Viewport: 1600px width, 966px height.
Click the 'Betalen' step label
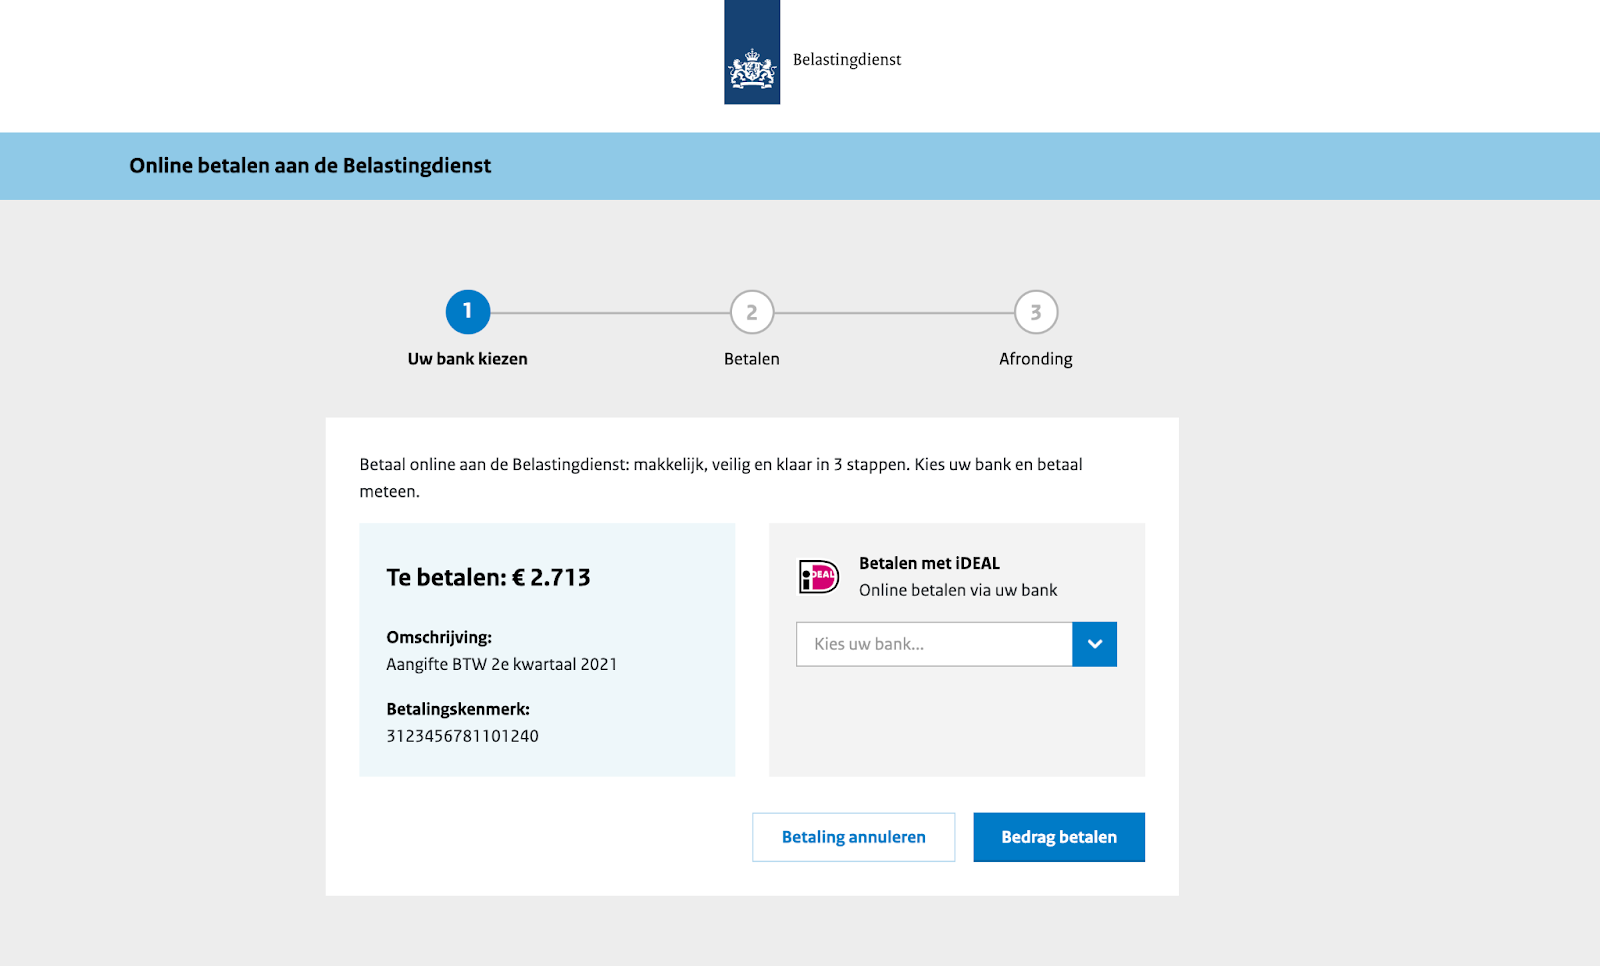[752, 359]
